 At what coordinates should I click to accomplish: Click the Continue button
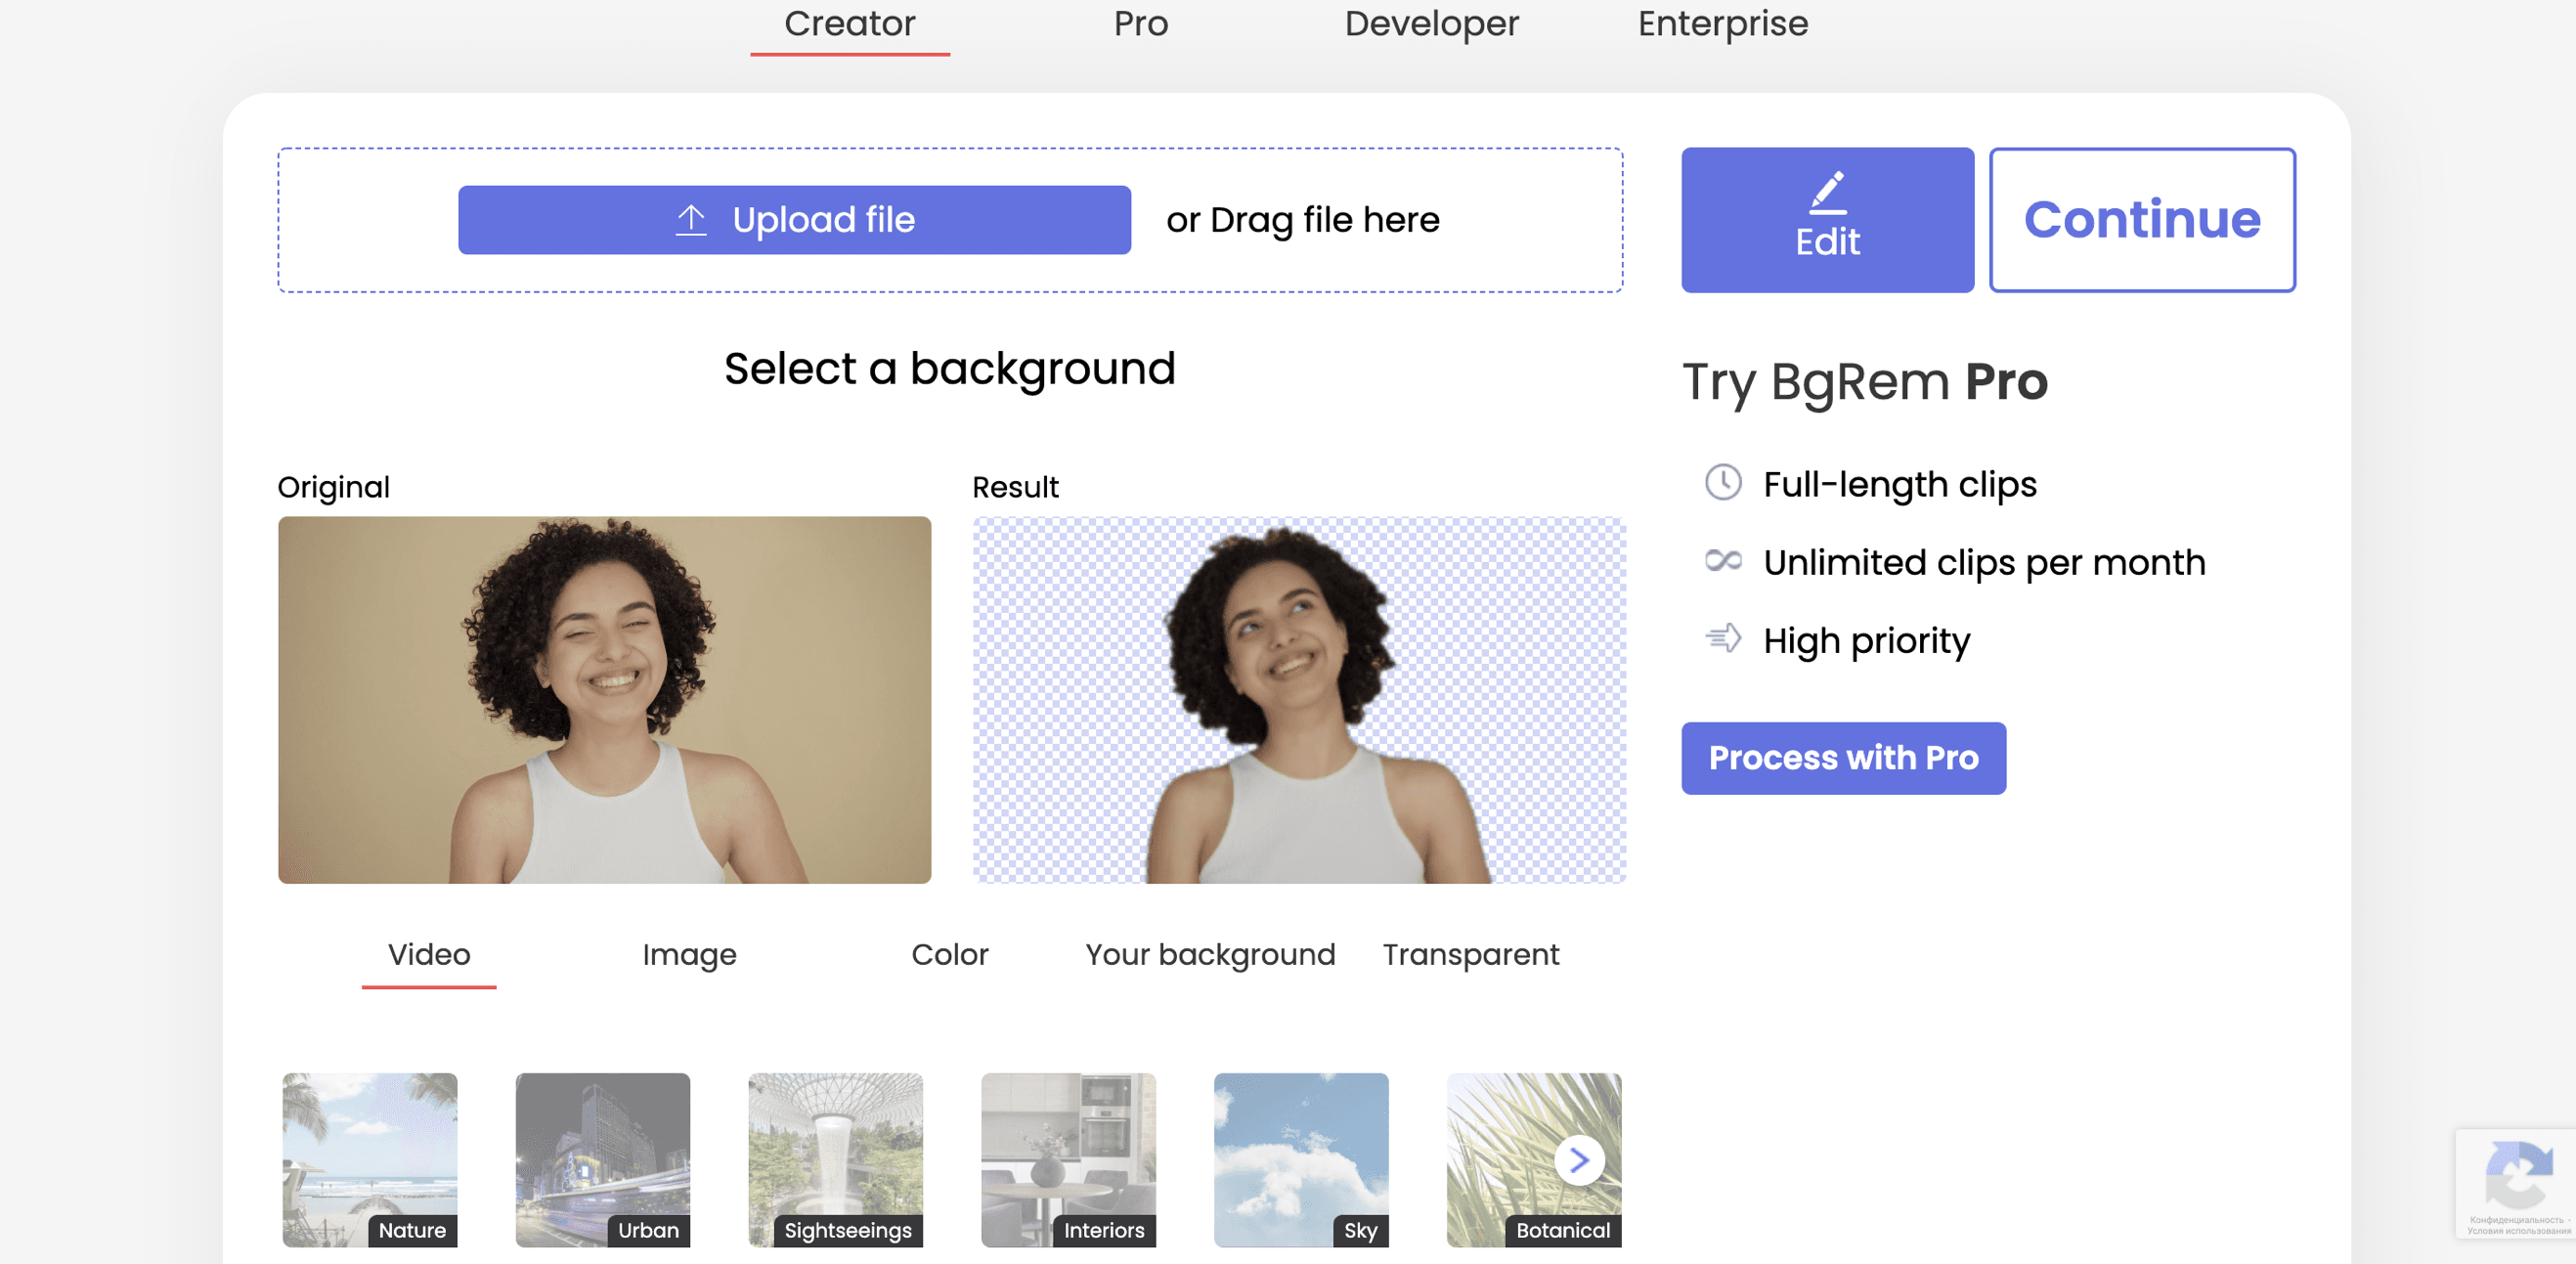[2142, 220]
